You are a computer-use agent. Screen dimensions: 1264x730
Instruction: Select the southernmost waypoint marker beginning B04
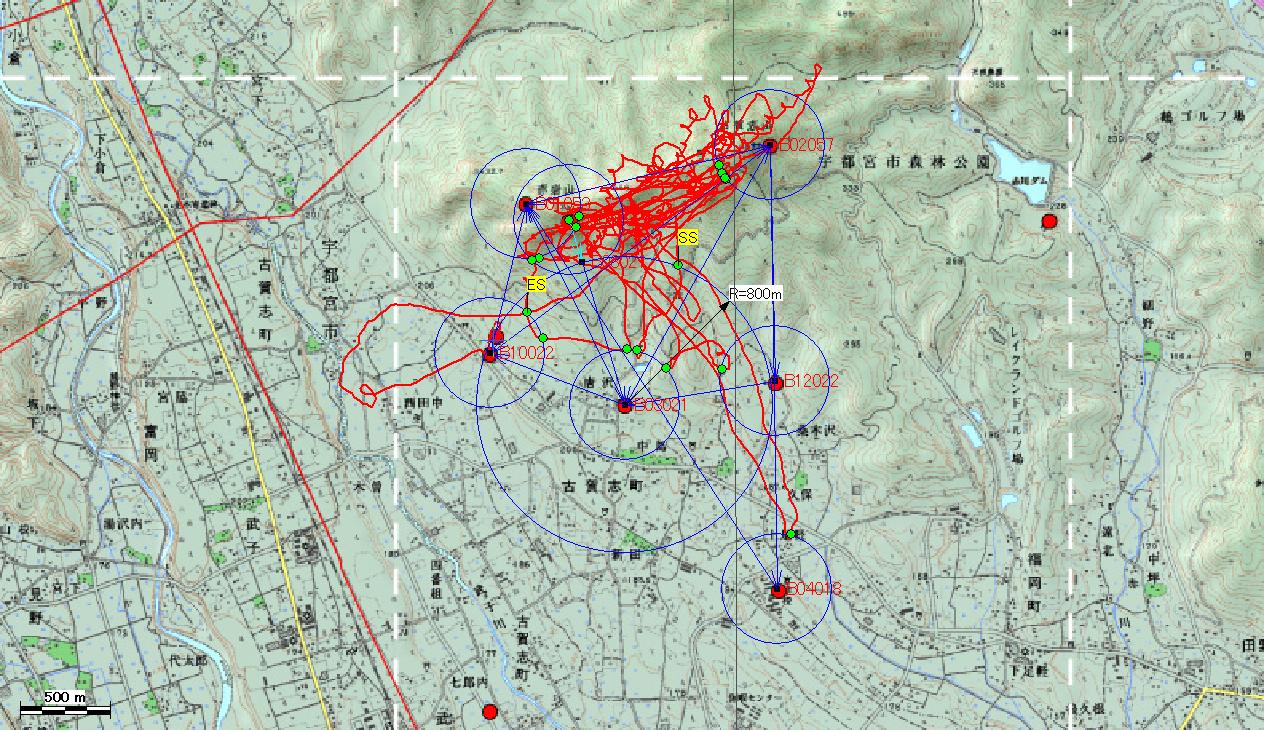778,590
